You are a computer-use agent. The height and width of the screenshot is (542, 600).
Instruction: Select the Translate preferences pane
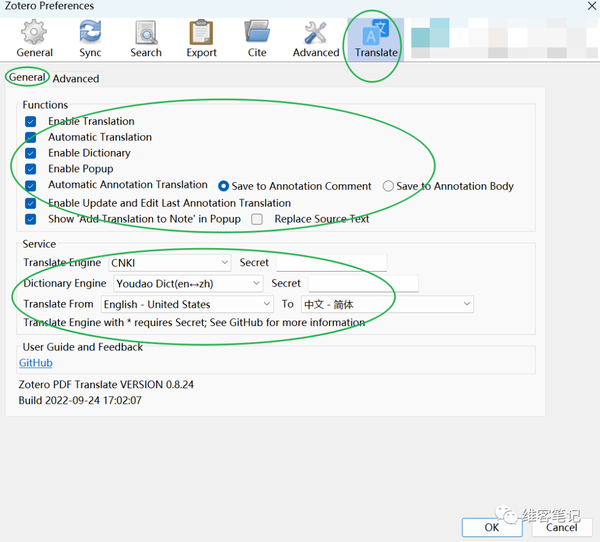coord(376,39)
